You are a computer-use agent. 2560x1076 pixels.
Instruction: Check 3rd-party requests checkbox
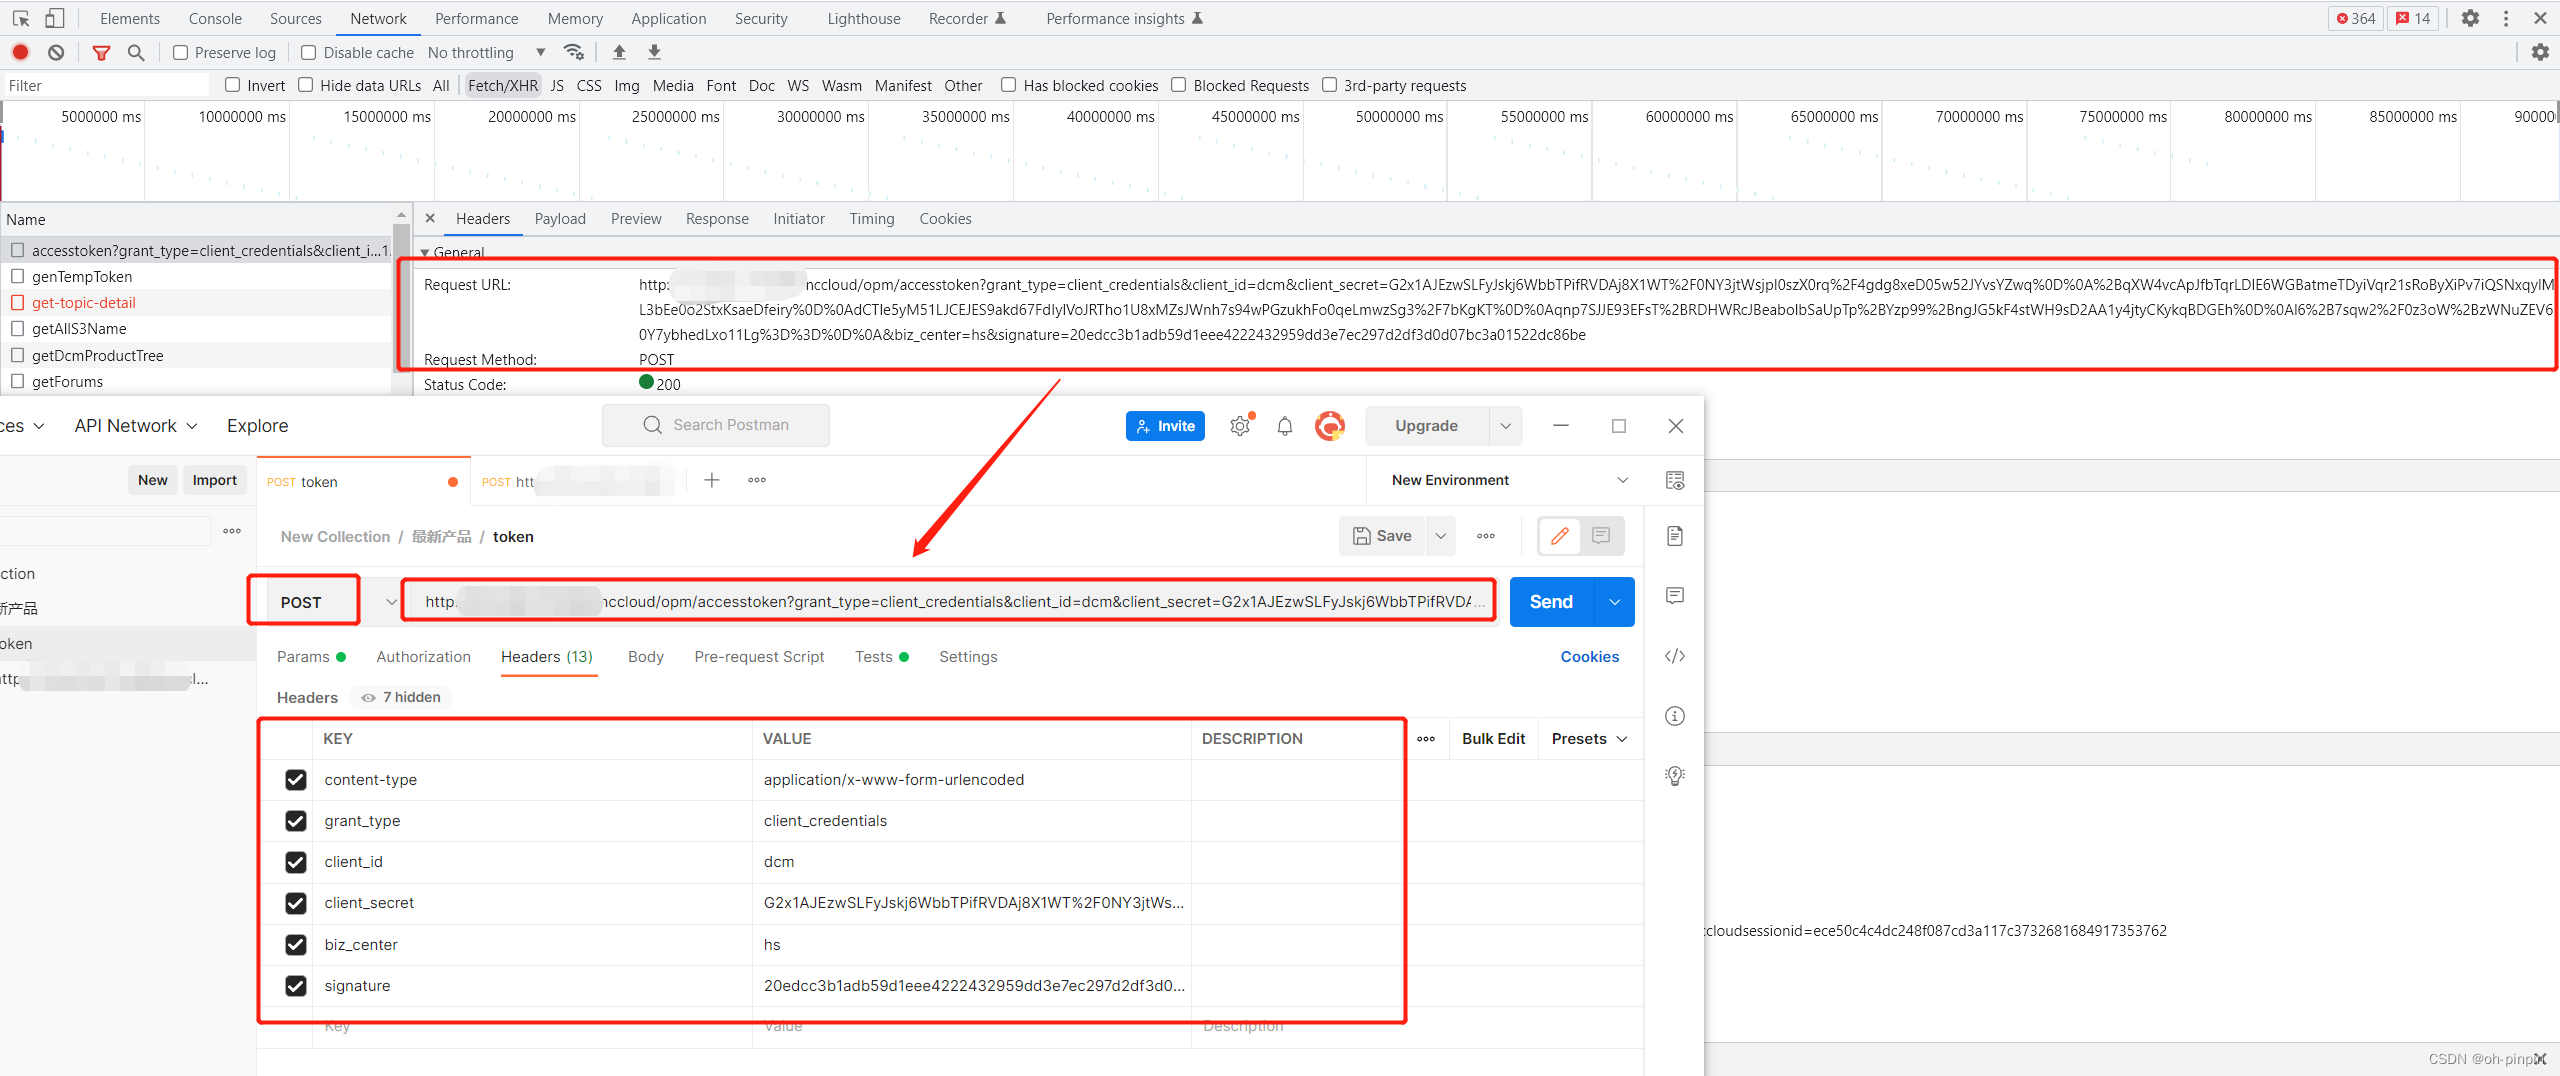1330,85
